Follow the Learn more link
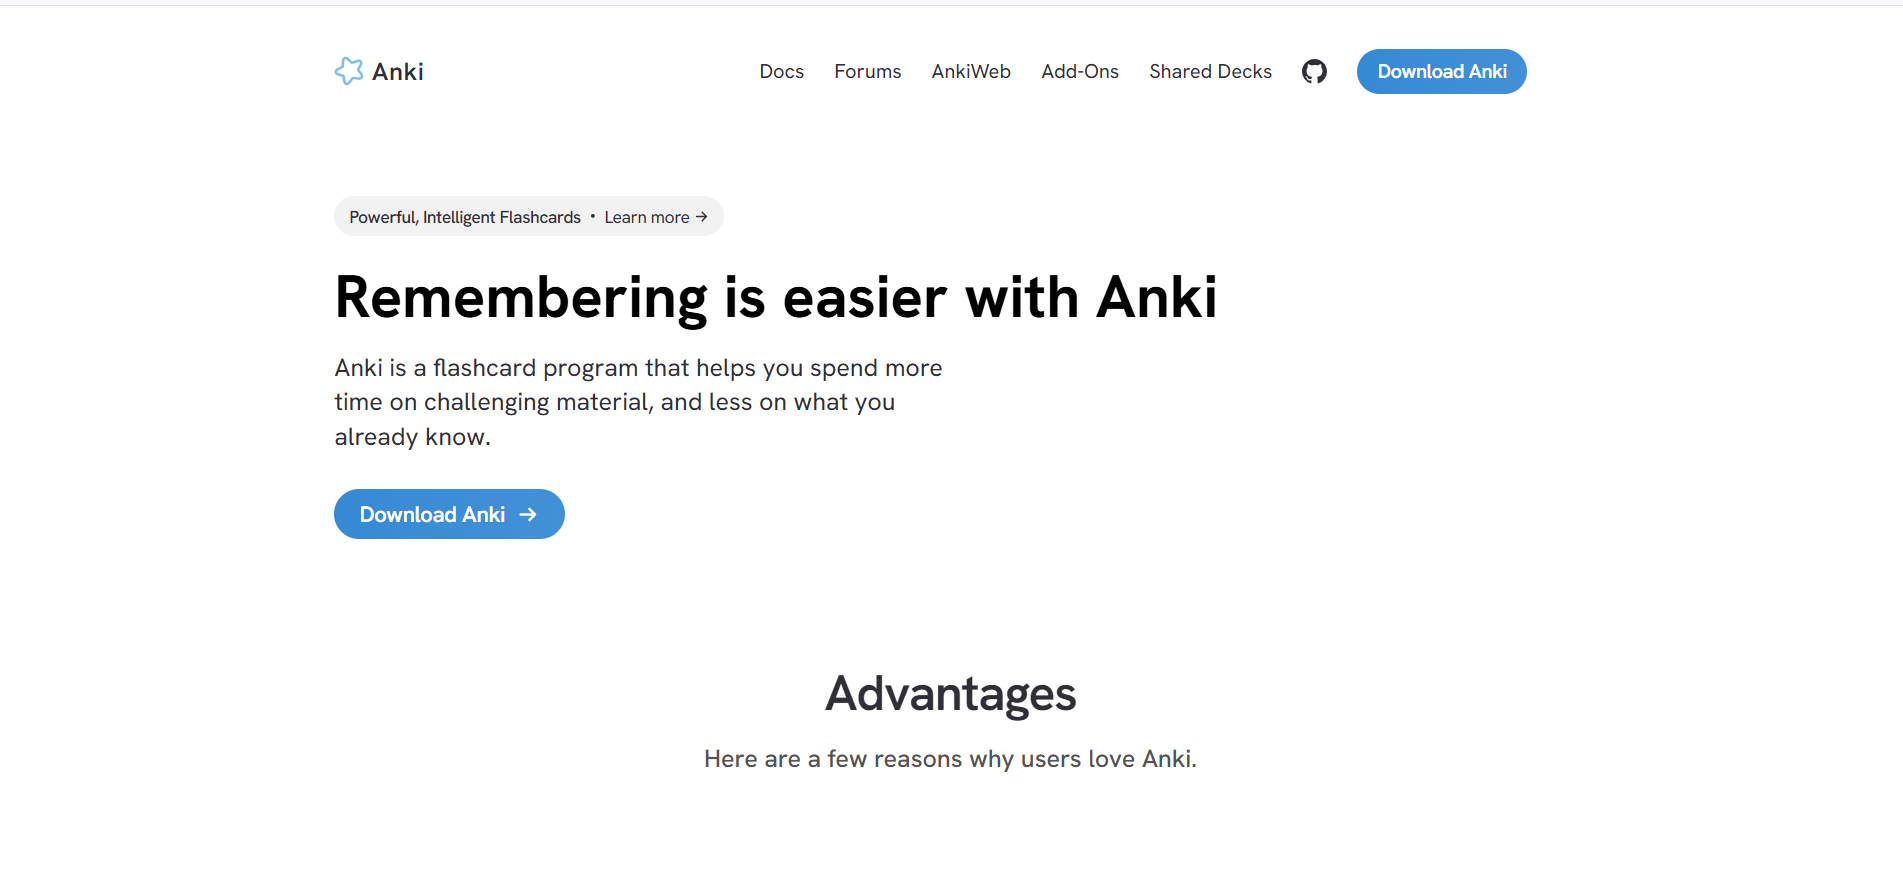The height and width of the screenshot is (869, 1903). pyautogui.click(x=646, y=218)
